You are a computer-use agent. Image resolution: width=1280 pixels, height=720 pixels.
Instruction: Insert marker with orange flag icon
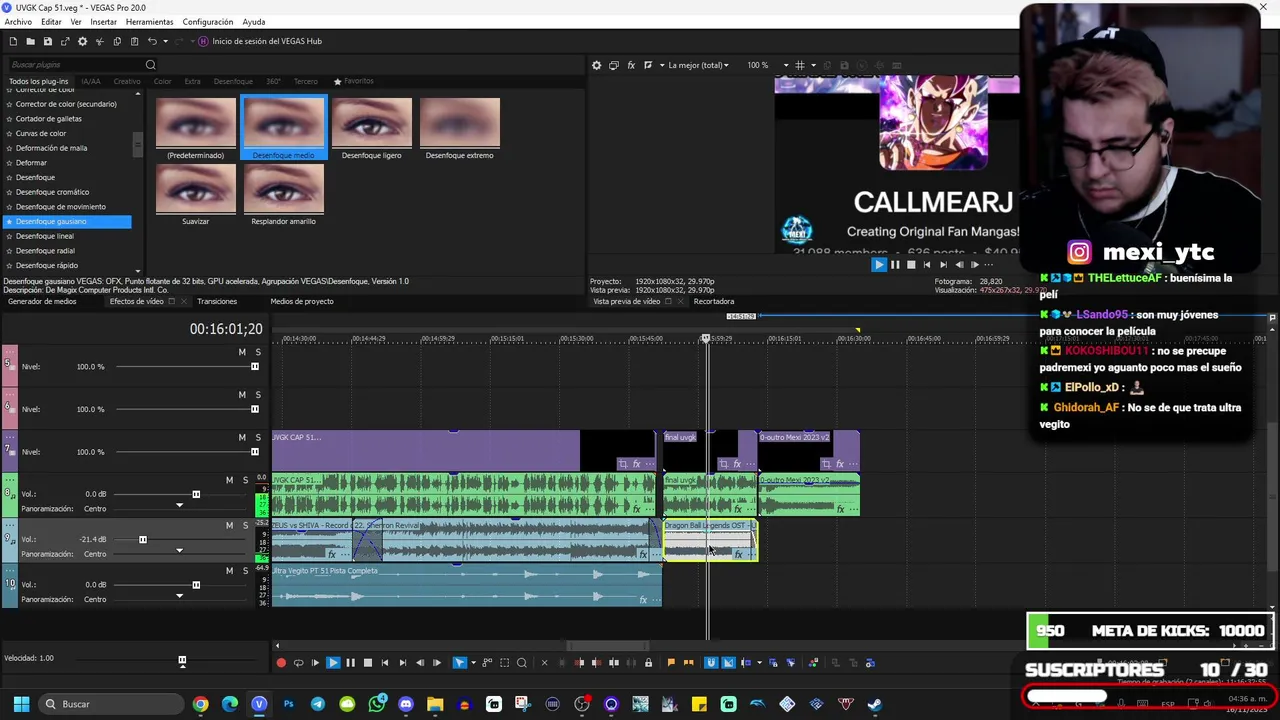(x=671, y=662)
